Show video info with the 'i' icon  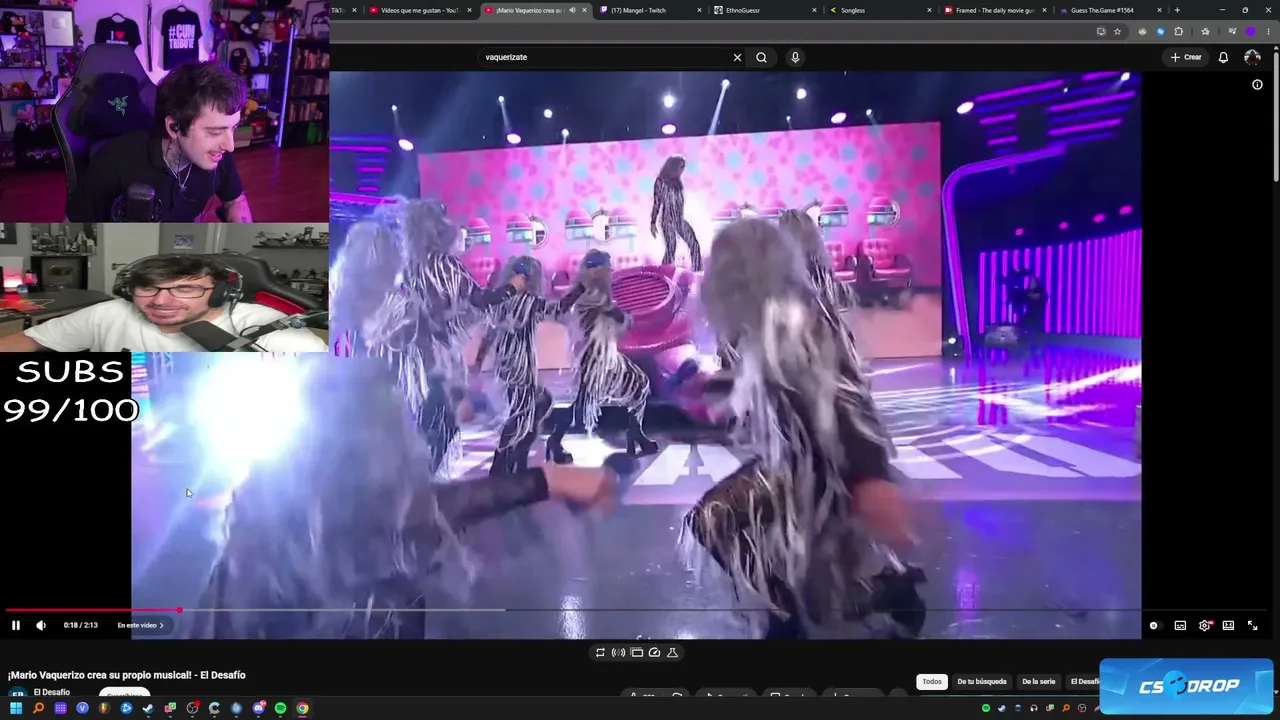pyautogui.click(x=1257, y=85)
